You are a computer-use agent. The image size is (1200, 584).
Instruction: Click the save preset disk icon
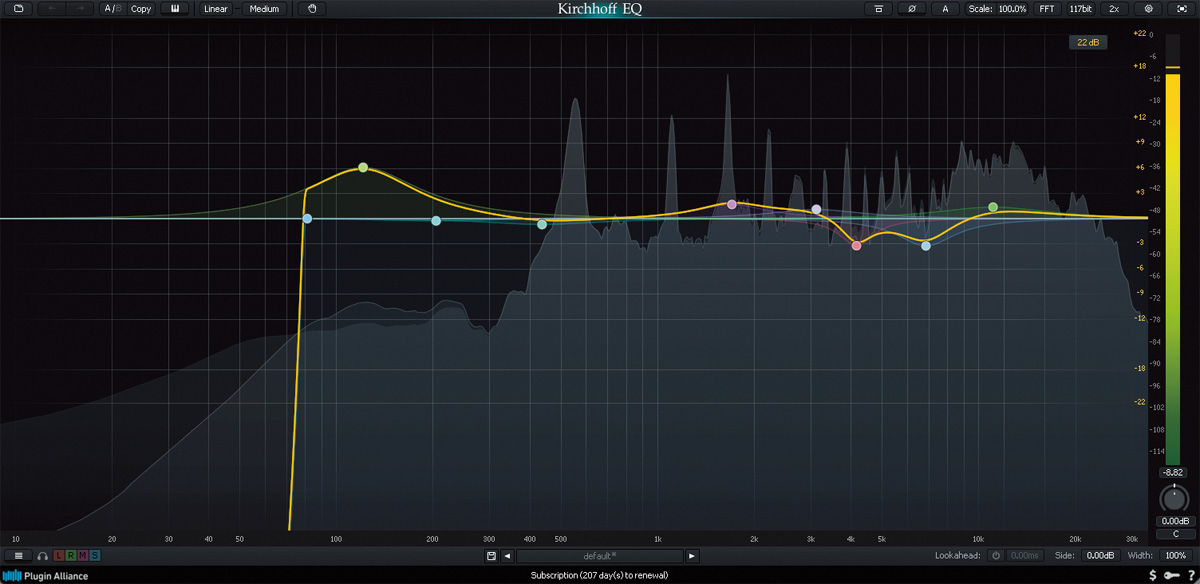(491, 556)
